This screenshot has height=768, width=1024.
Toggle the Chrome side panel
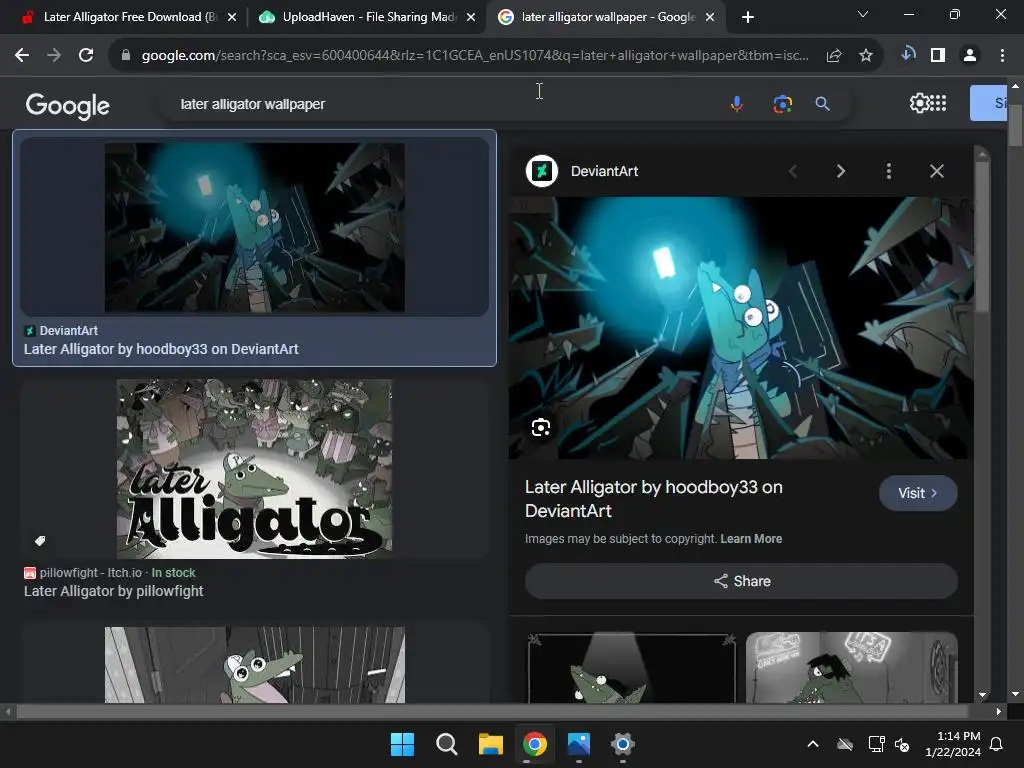938,56
